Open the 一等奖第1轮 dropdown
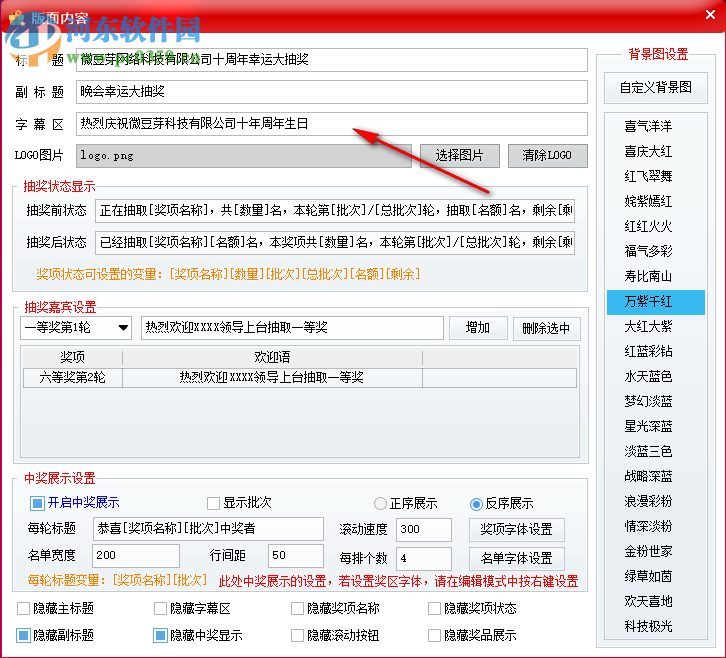The height and width of the screenshot is (658, 726). tap(76, 328)
